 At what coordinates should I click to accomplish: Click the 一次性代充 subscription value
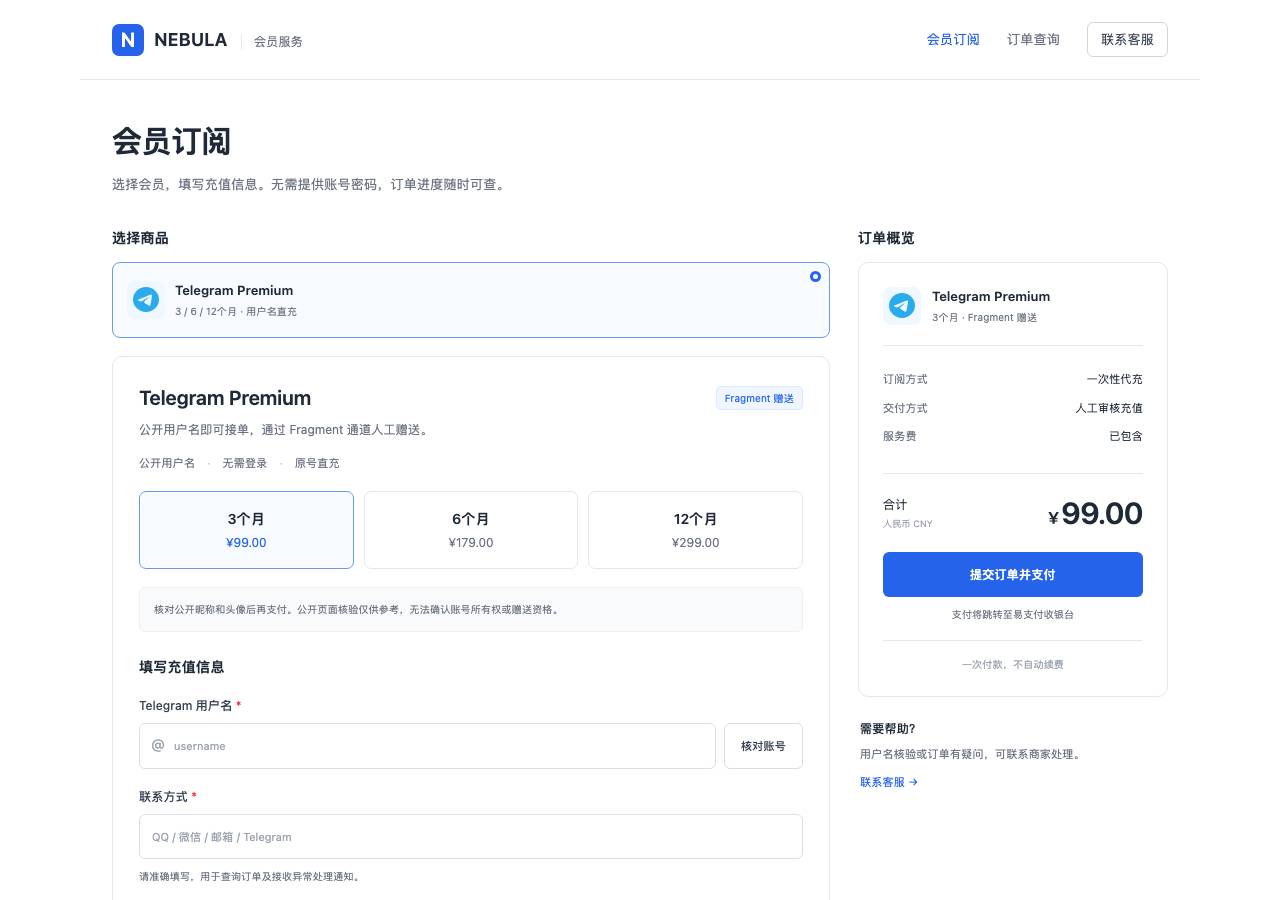1114,379
